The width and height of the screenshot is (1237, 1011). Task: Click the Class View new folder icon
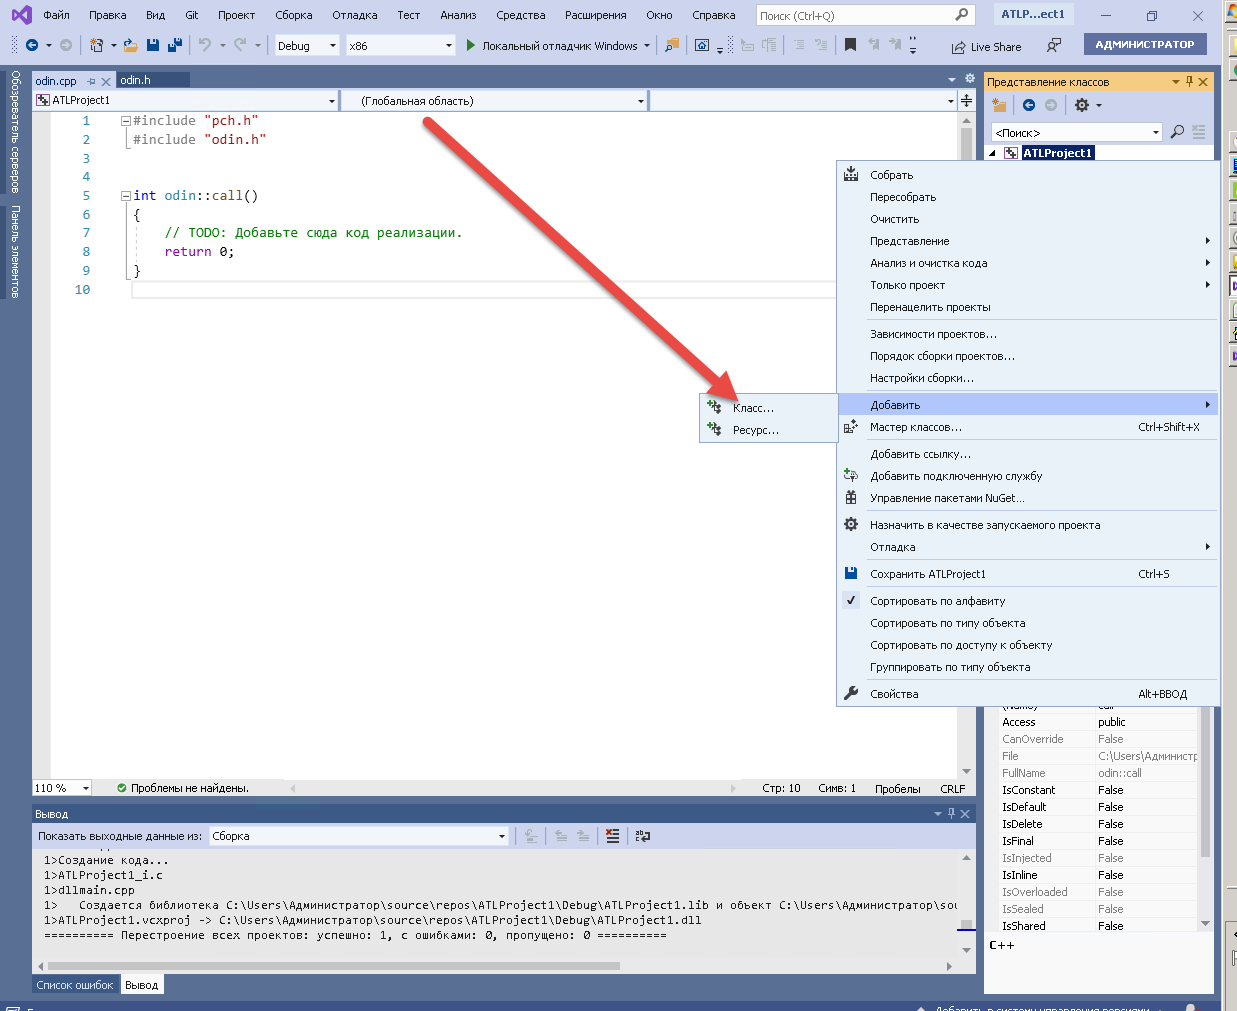(999, 105)
